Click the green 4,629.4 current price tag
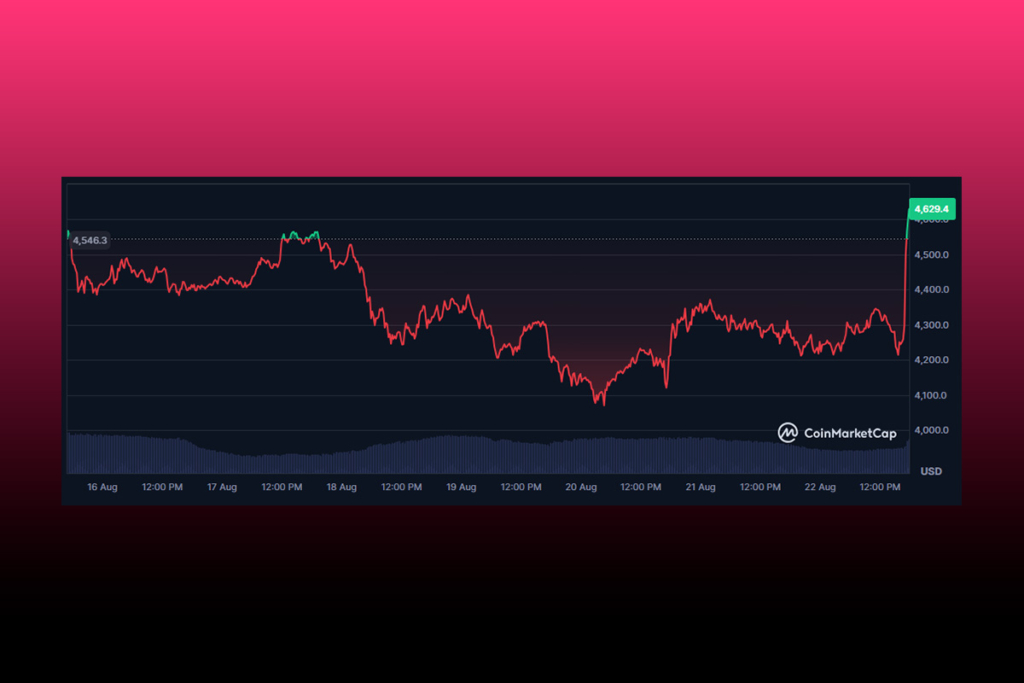 [931, 209]
